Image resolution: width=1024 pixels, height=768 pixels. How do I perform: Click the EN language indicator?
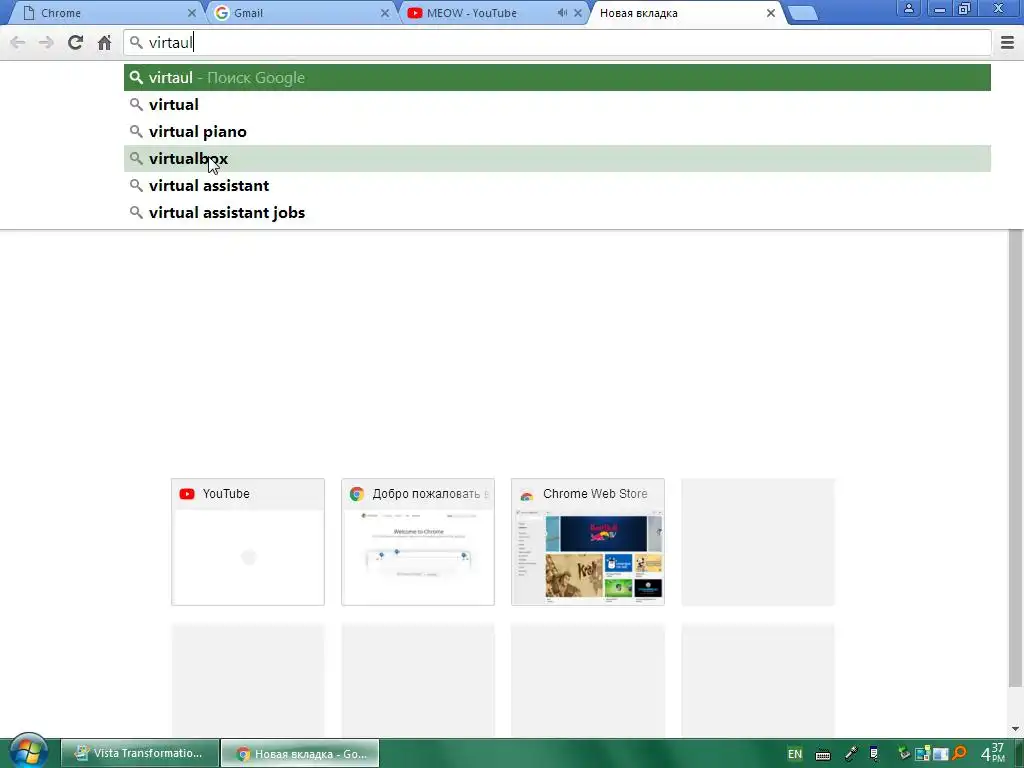click(x=795, y=754)
